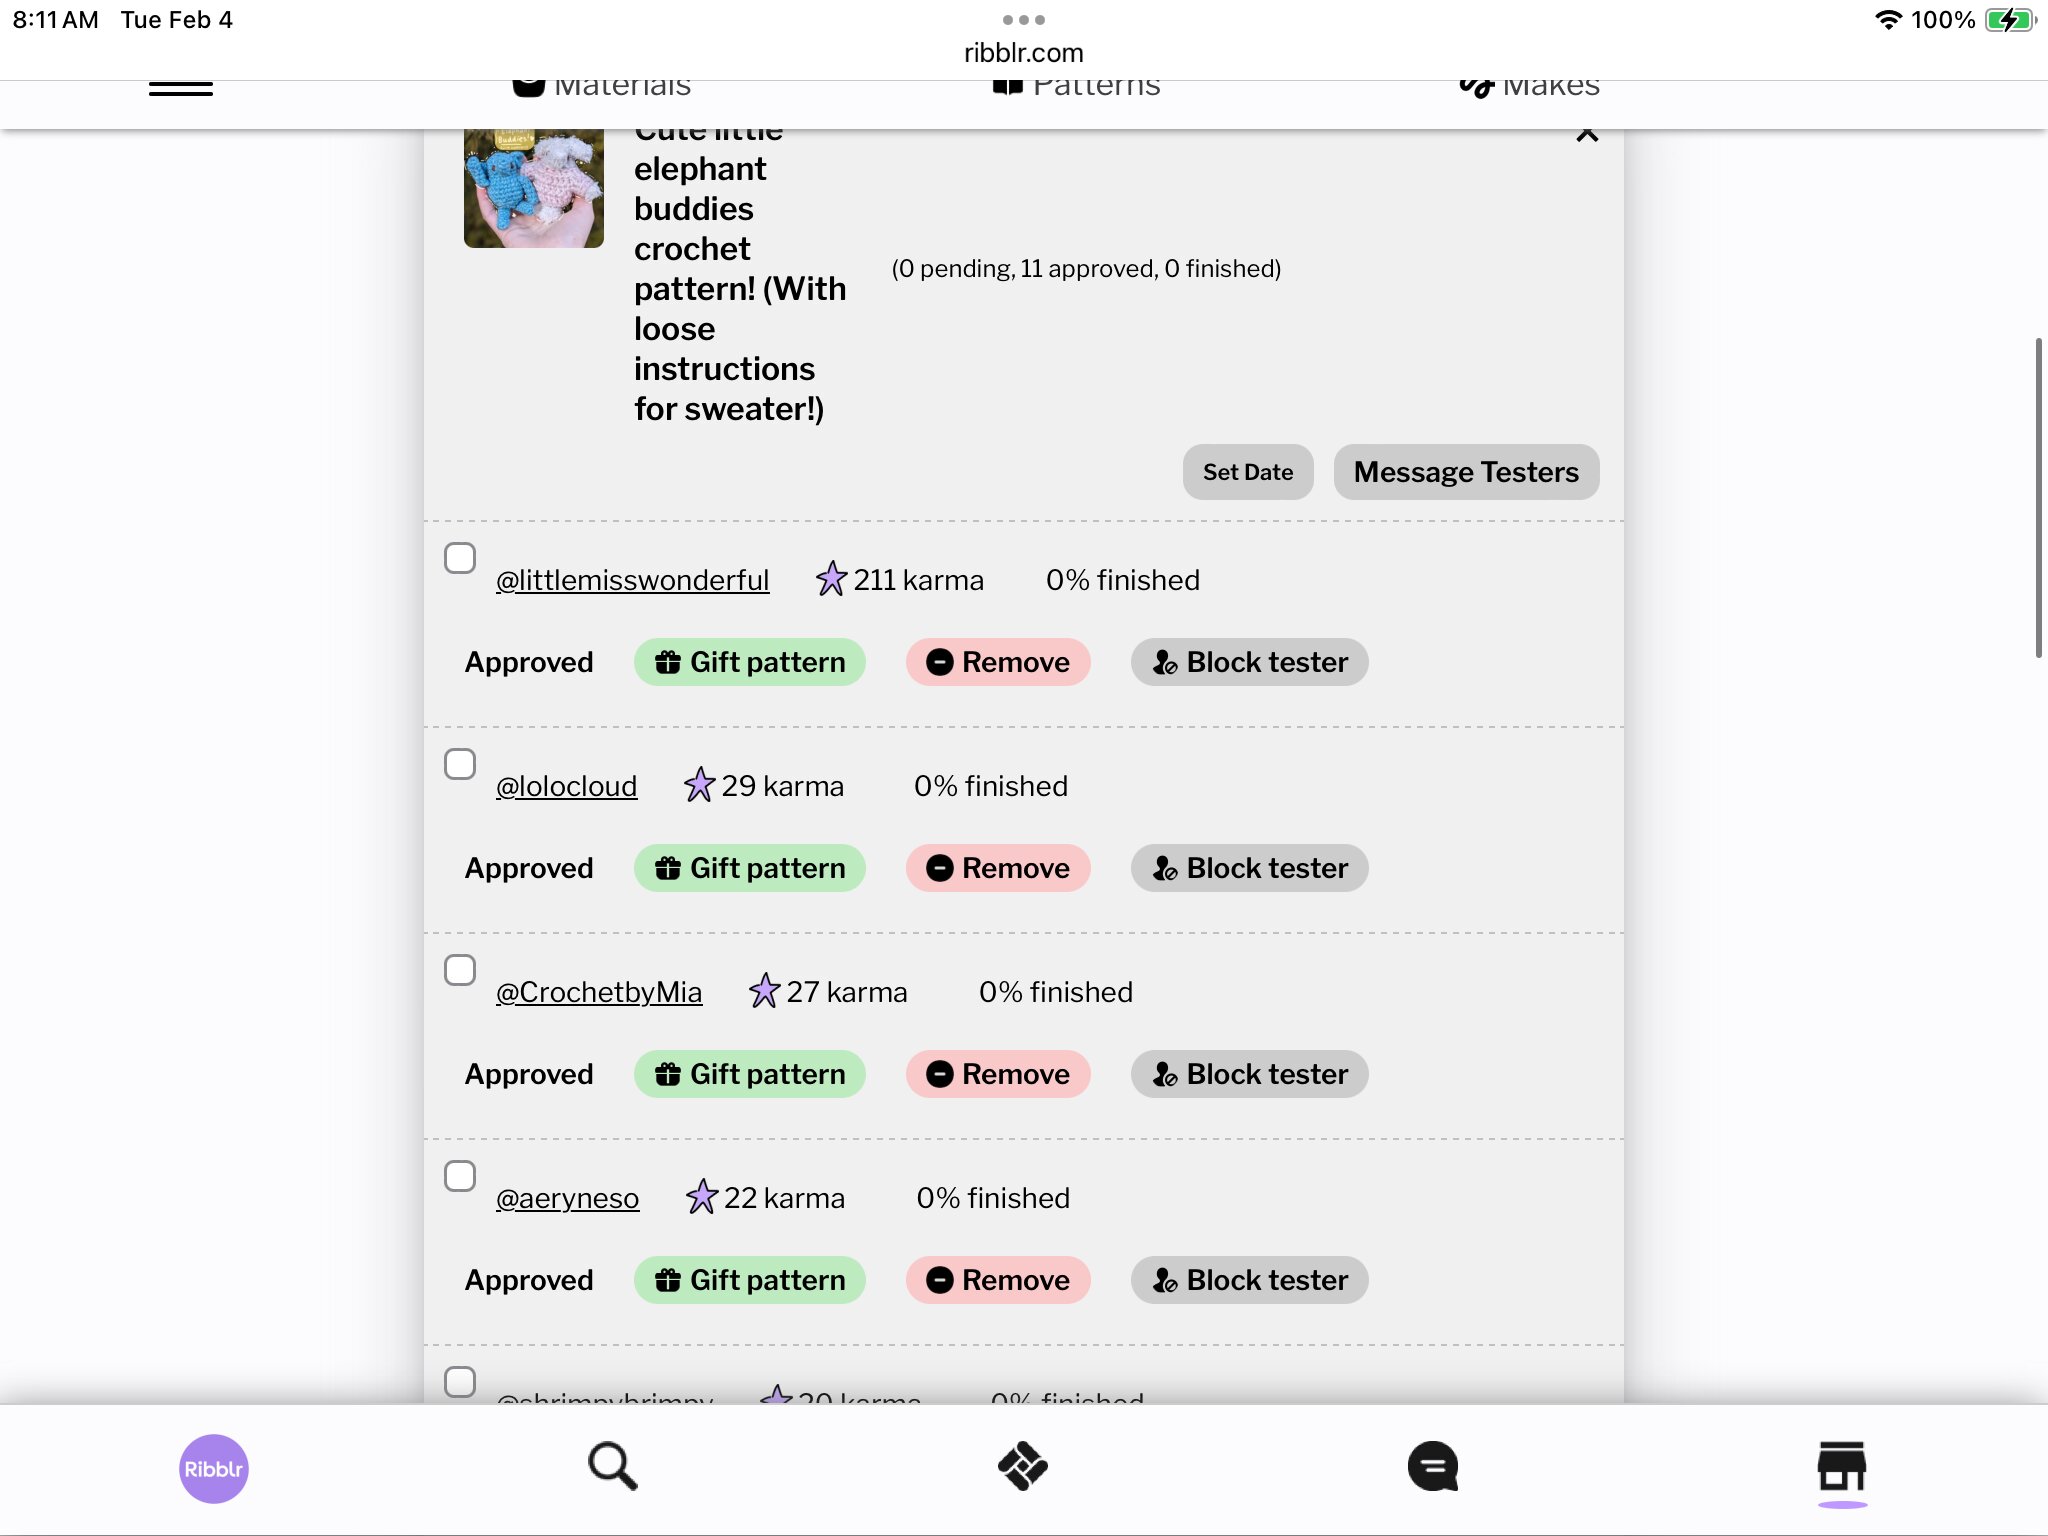
Task: Open the elephant buddies pattern thumbnail
Action: (x=534, y=188)
